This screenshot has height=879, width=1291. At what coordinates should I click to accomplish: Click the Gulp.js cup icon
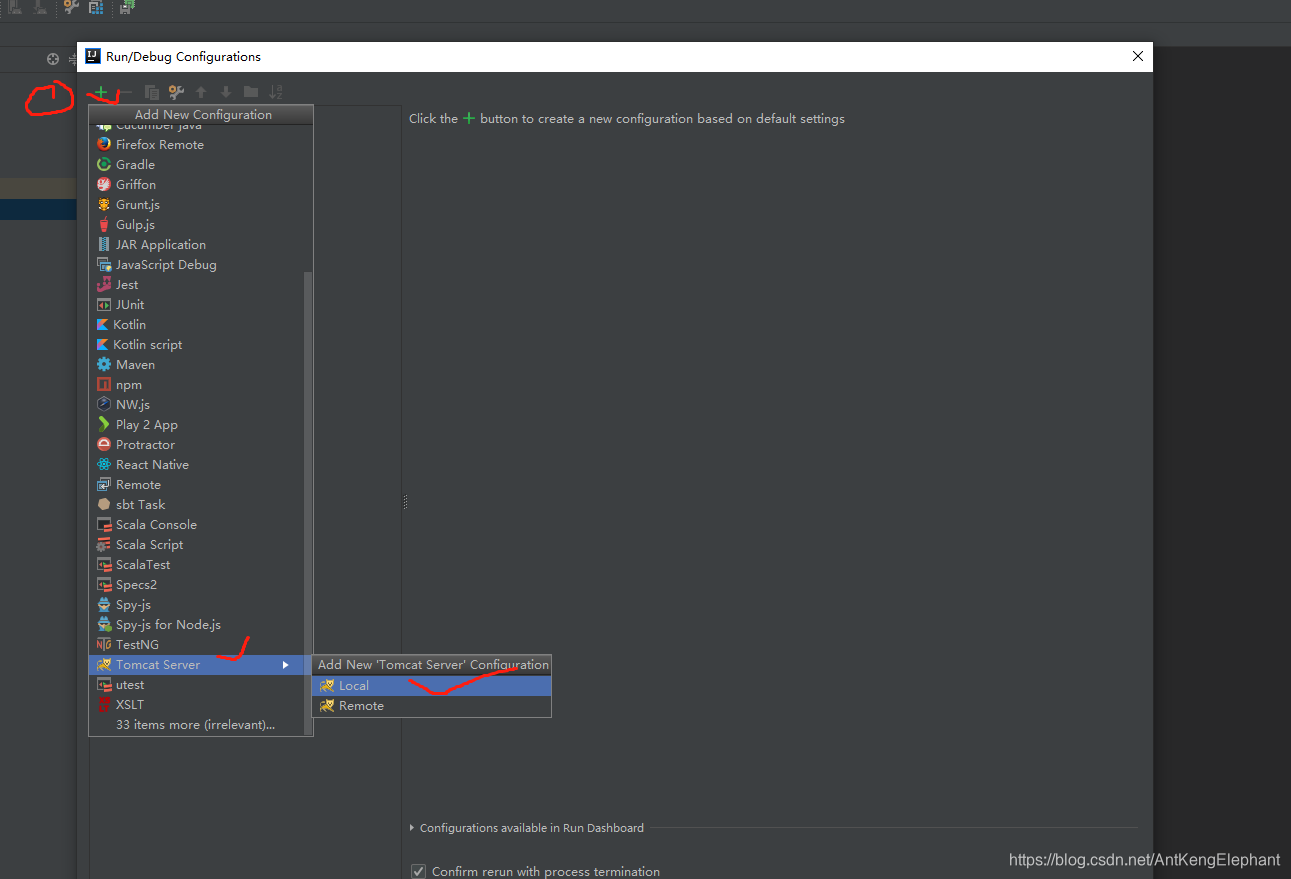pos(104,224)
